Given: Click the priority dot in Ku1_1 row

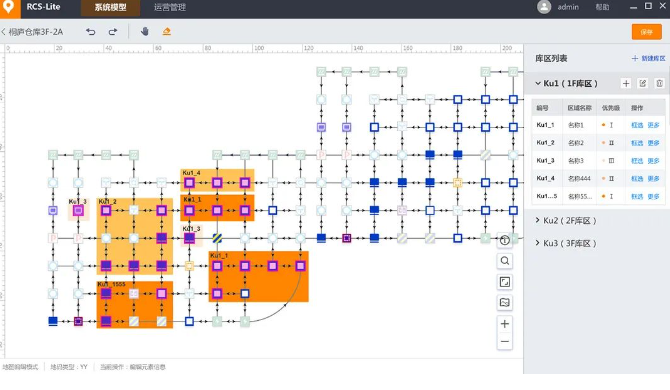Looking at the screenshot, I should tap(603, 125).
